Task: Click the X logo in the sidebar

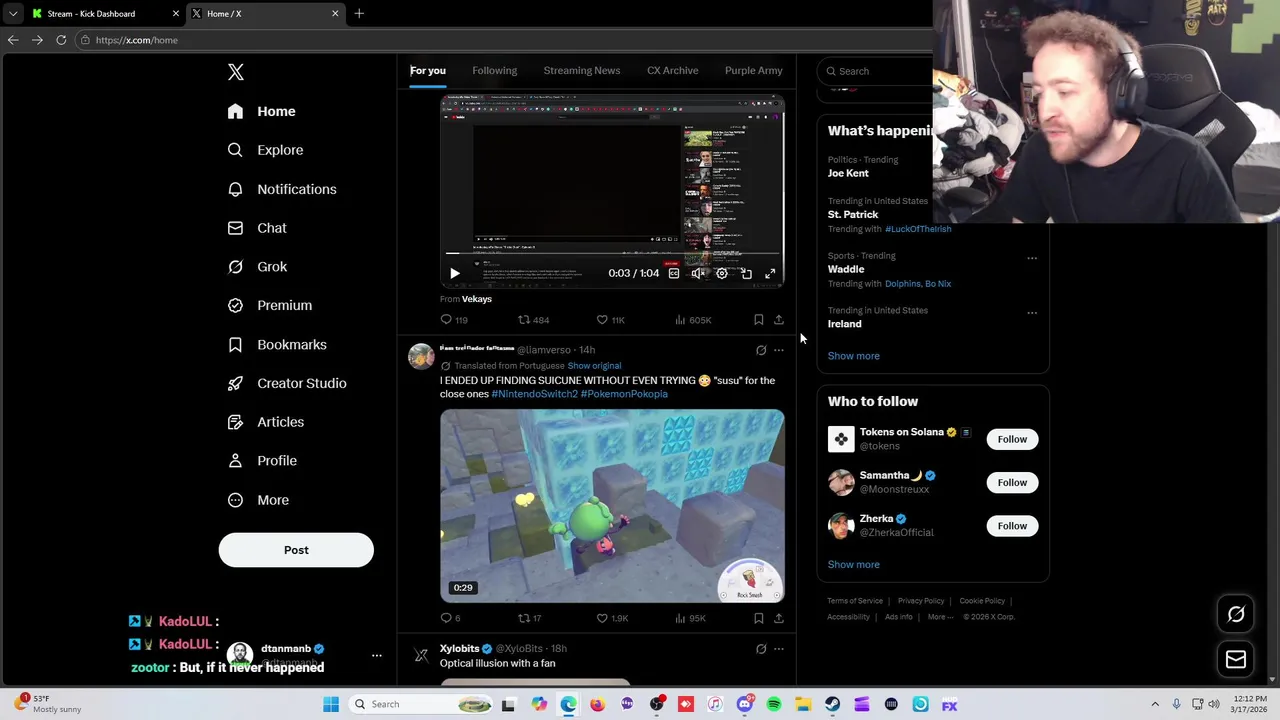Action: [236, 72]
